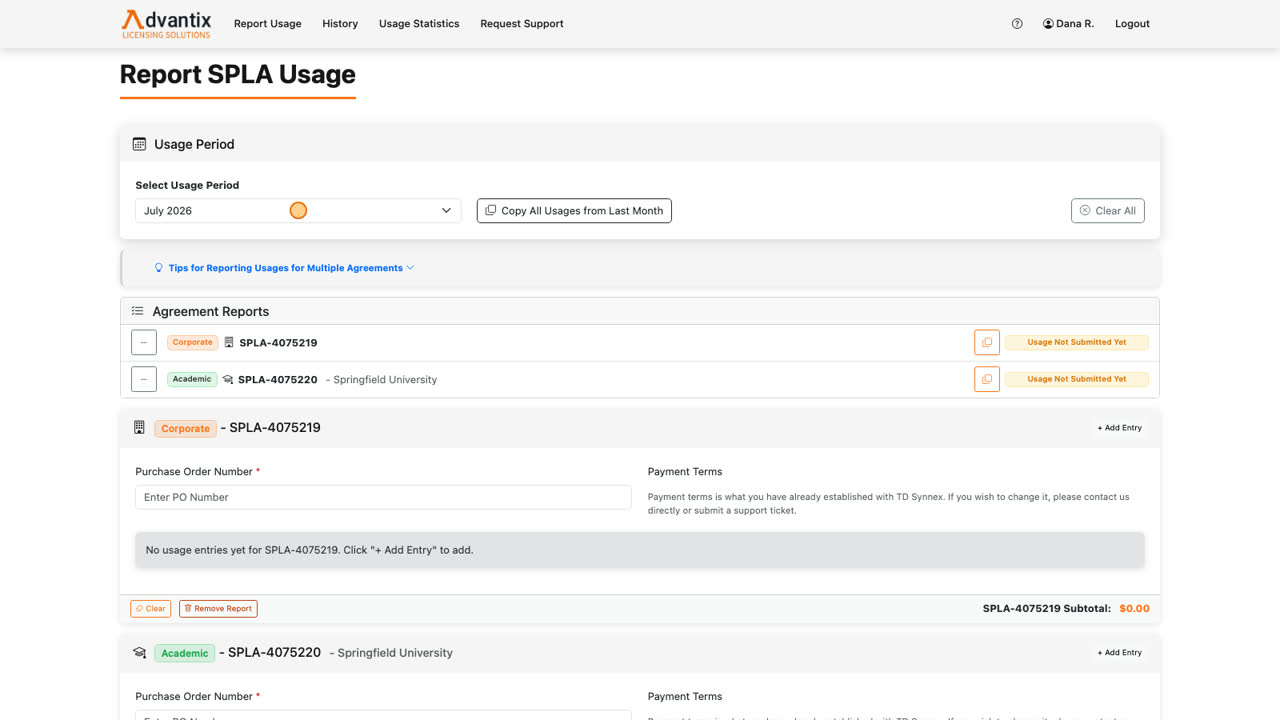
Task: Click the Agreement Reports list icon
Action: coord(138,311)
